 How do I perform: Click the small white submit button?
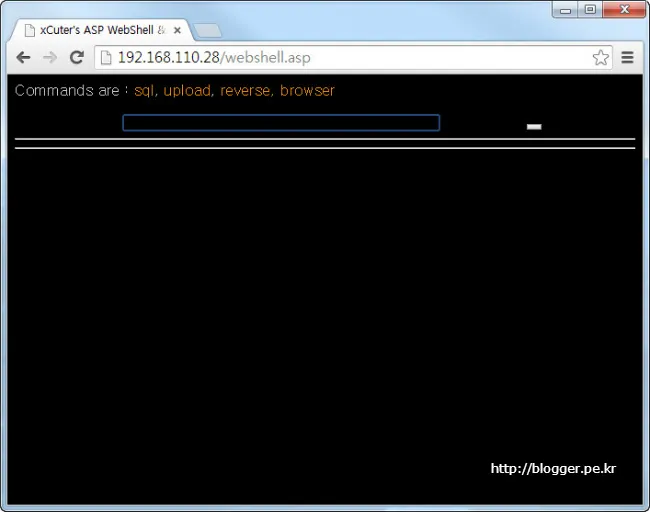534,127
